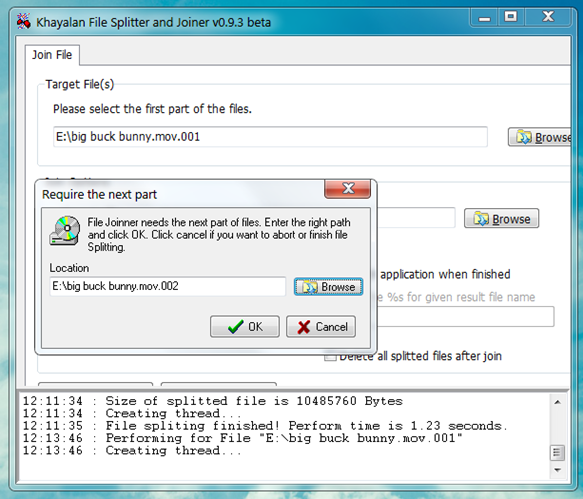Click the disc drive icon in dialog

tap(65, 230)
